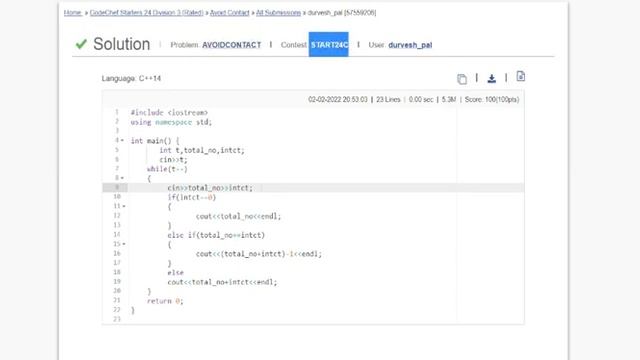Open the Avoid Contact breadcrumb link

[229, 13]
